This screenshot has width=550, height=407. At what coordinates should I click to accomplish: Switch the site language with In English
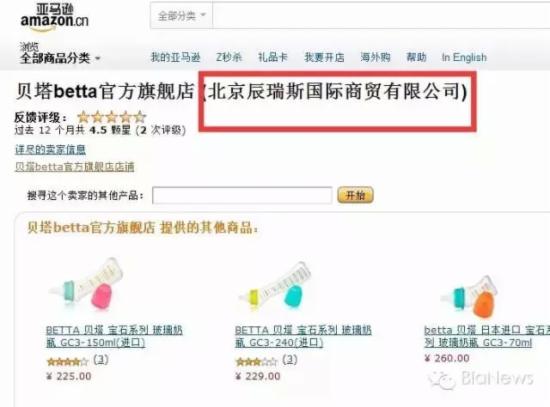click(x=464, y=57)
